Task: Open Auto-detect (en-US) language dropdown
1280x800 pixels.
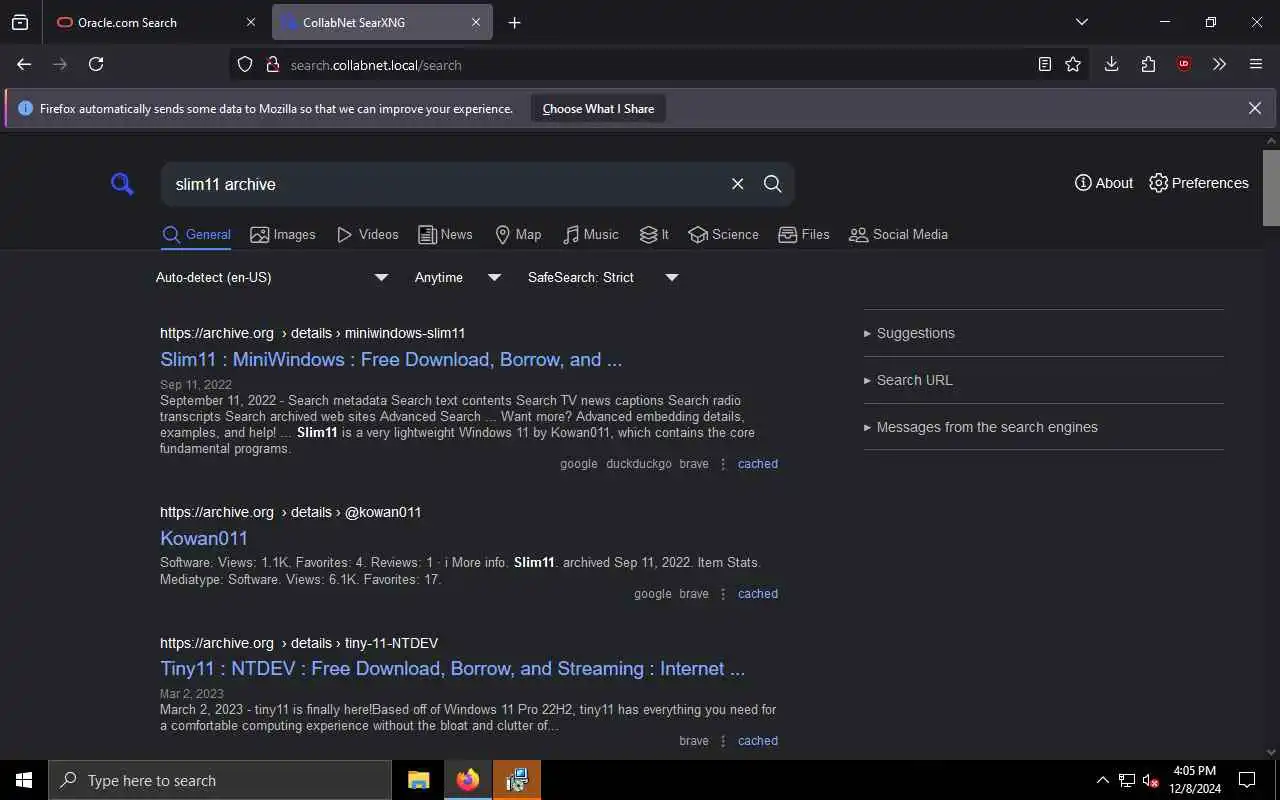Action: click(x=272, y=277)
